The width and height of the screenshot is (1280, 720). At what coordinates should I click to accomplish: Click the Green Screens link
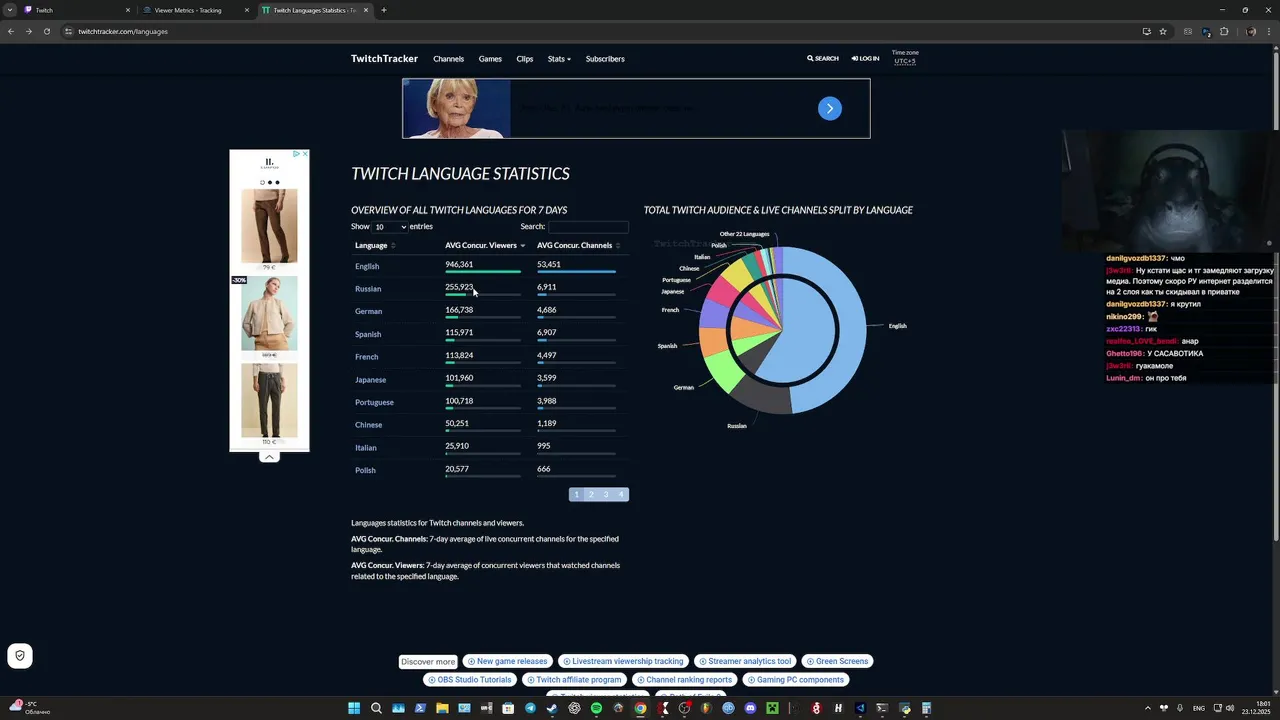[837, 661]
